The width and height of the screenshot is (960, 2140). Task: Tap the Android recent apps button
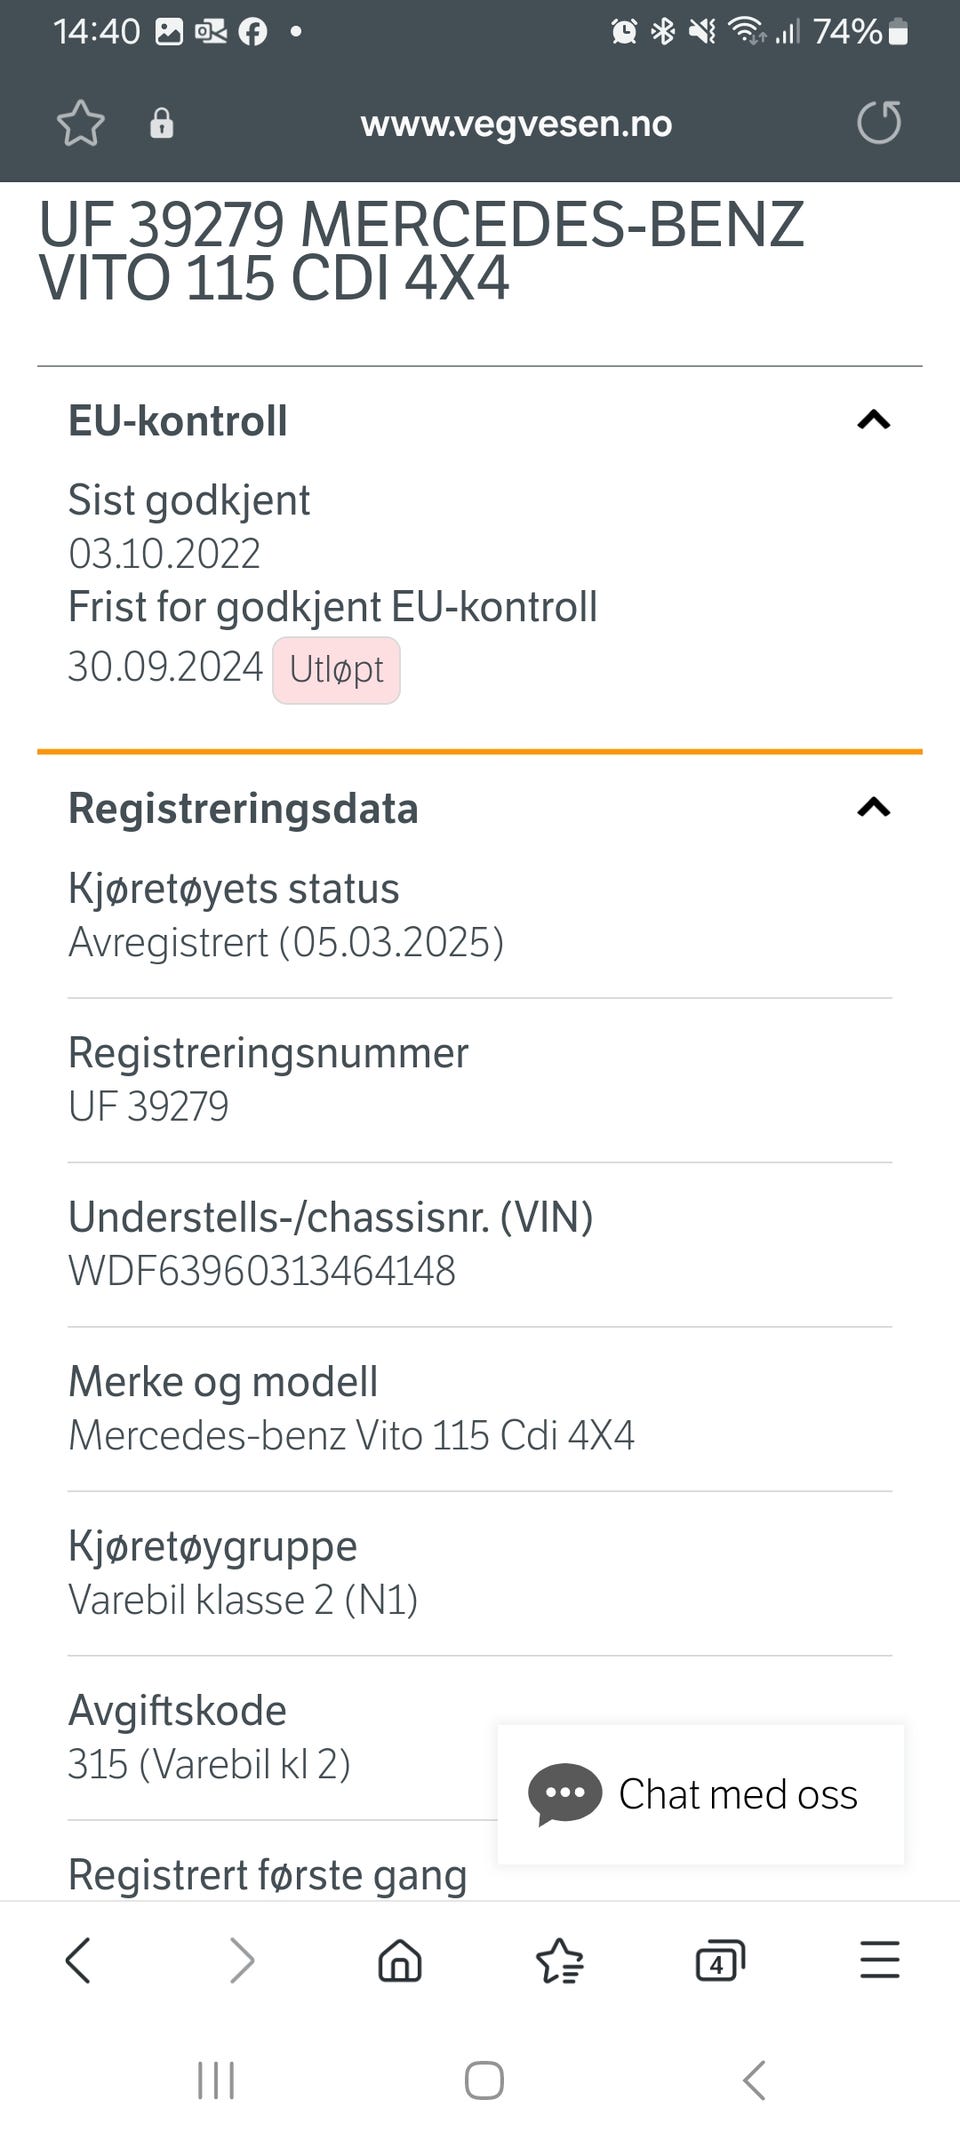216,2080
